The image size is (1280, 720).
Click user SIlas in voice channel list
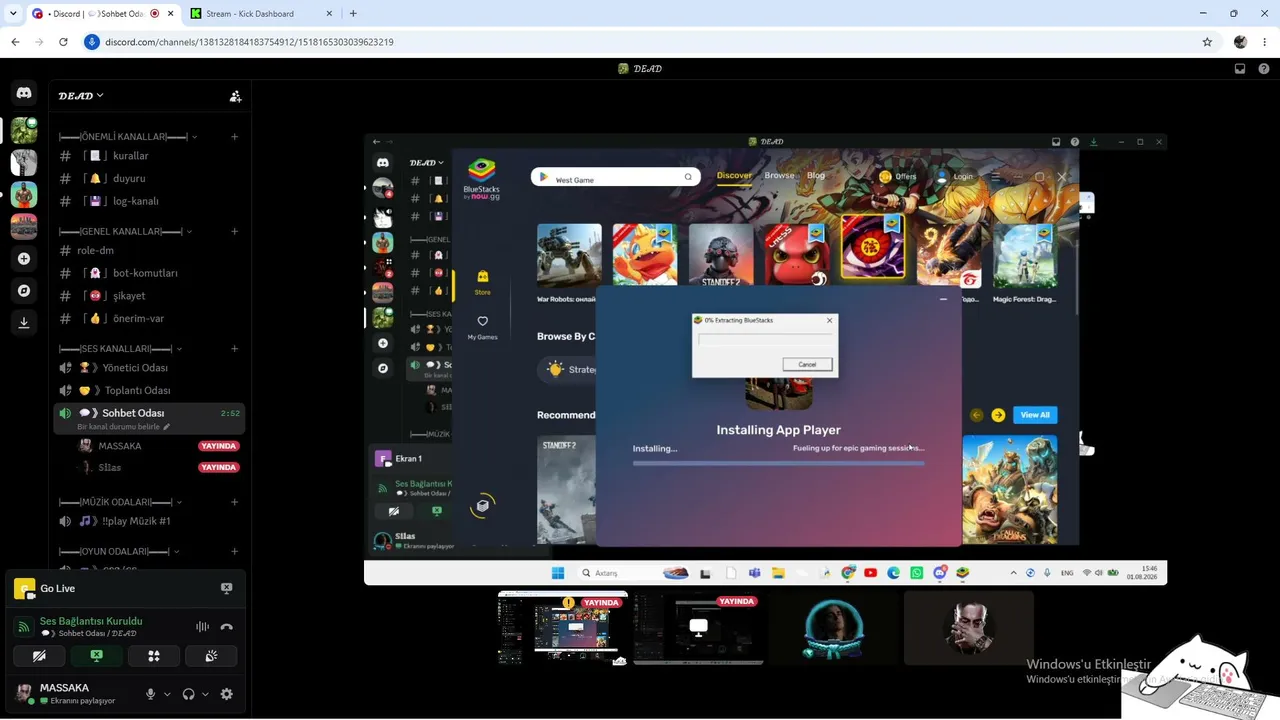tap(110, 467)
